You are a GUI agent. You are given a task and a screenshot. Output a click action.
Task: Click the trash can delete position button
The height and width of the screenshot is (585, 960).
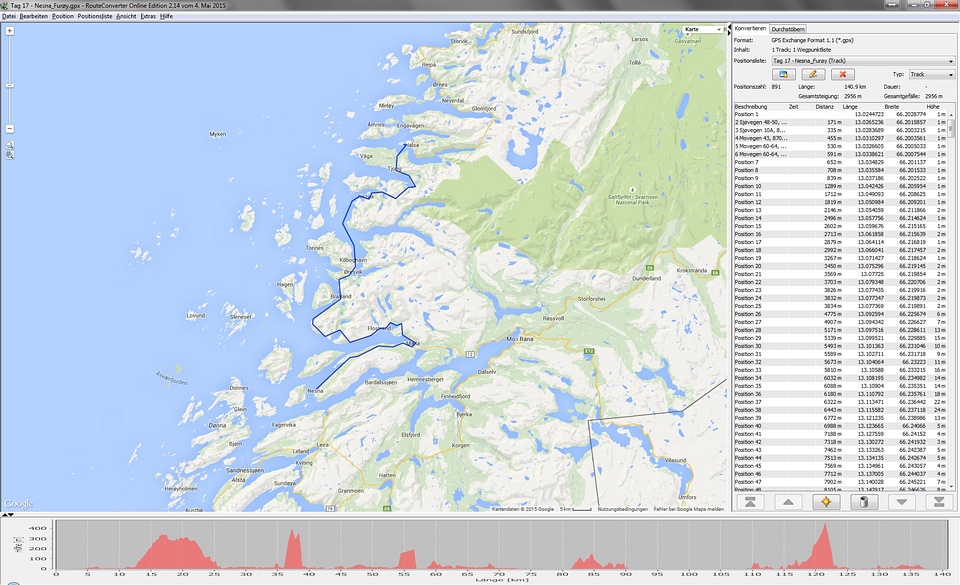863,502
